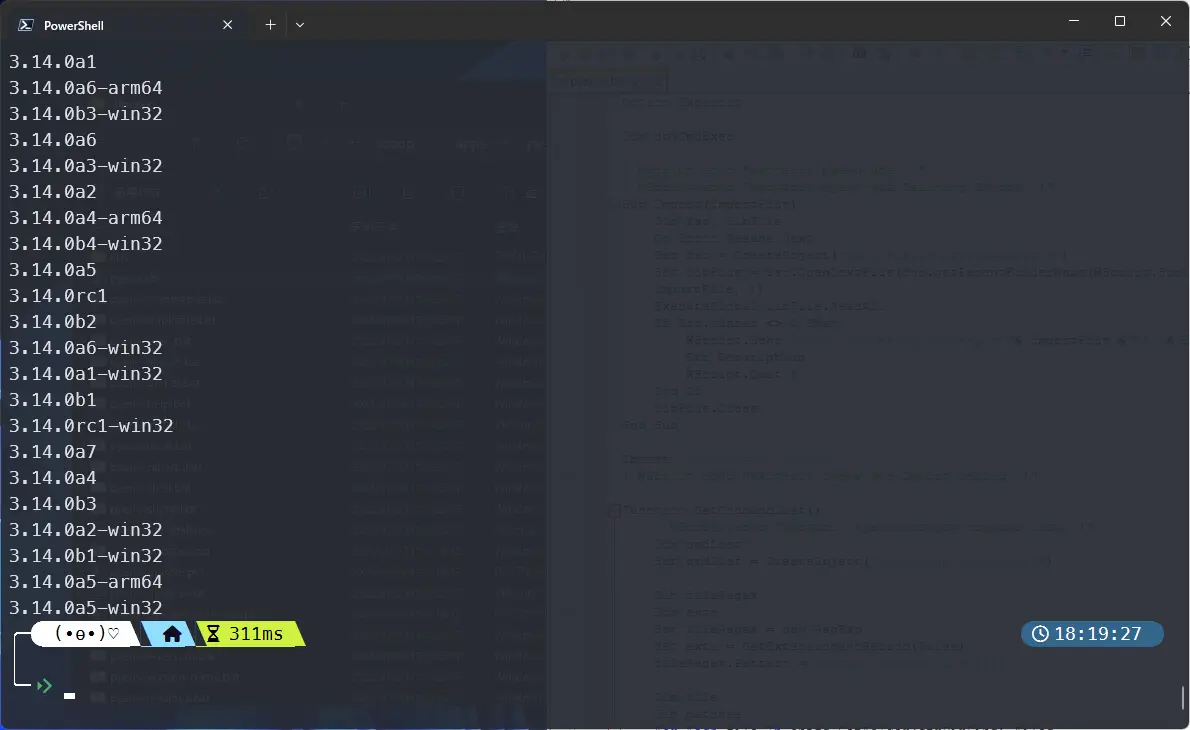Close the terminal window
The height and width of the screenshot is (730, 1190).
[1166, 21]
